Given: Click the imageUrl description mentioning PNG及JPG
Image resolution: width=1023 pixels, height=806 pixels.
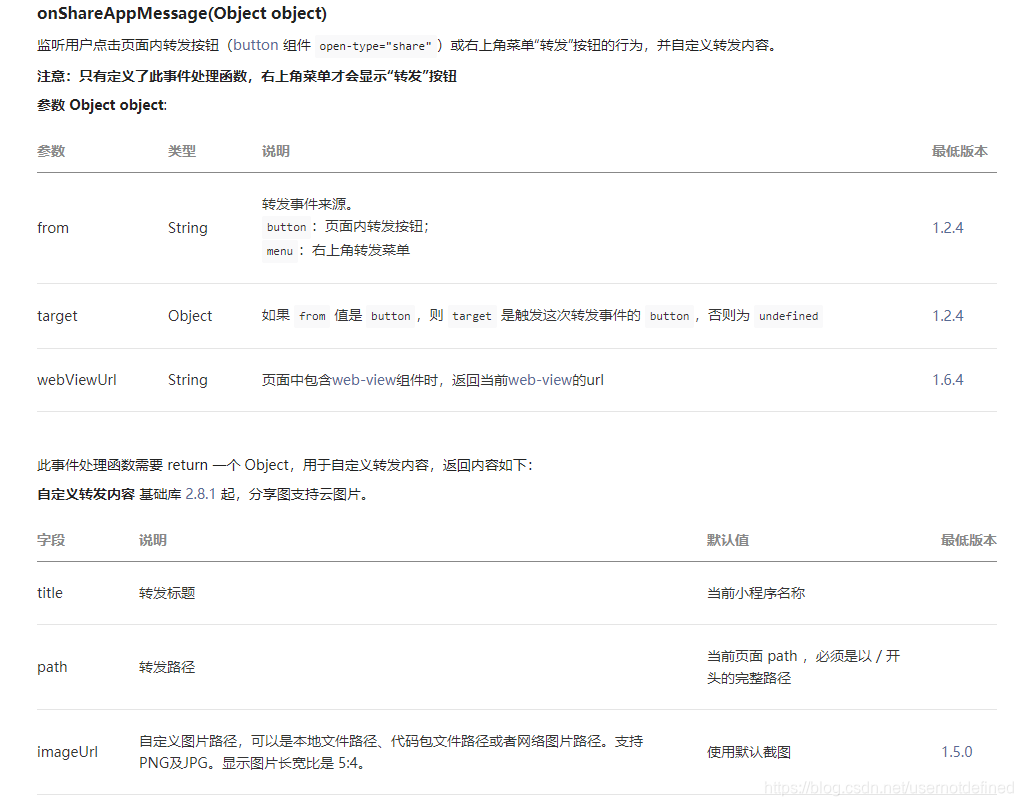Looking at the screenshot, I should (391, 752).
